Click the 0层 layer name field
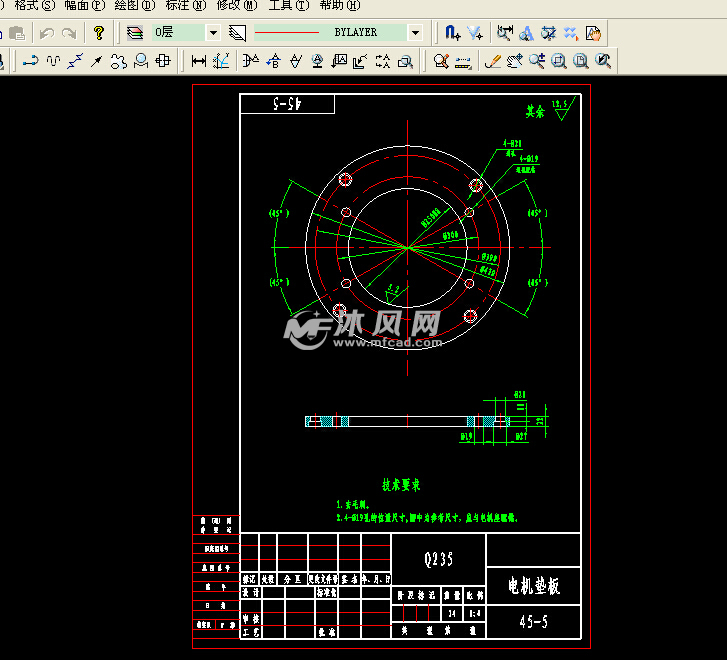727x660 pixels. point(179,33)
